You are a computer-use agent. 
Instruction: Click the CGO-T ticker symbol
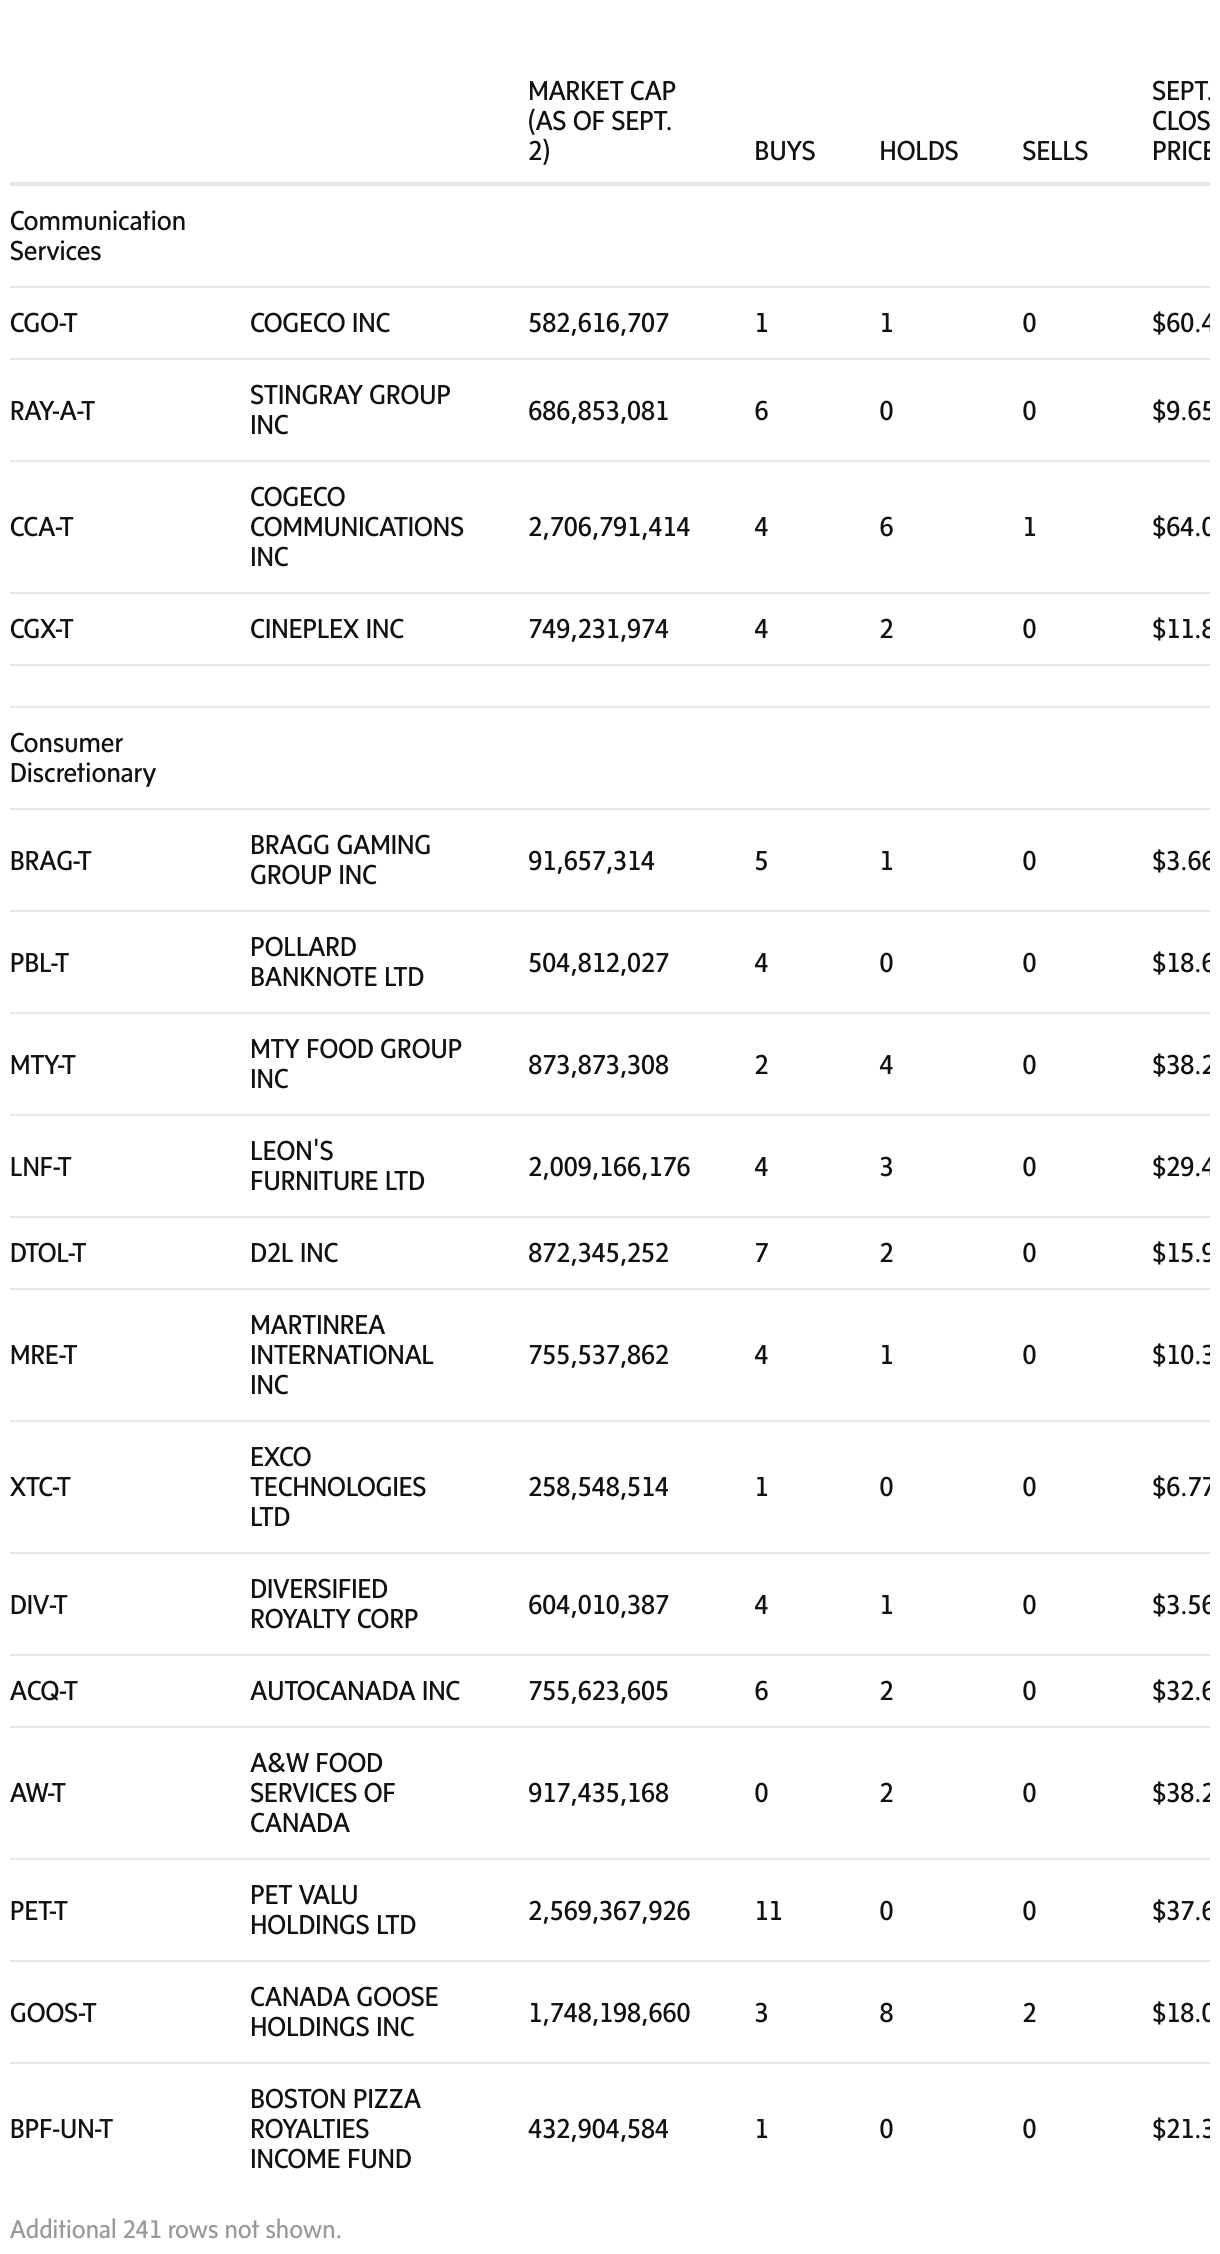(x=43, y=323)
